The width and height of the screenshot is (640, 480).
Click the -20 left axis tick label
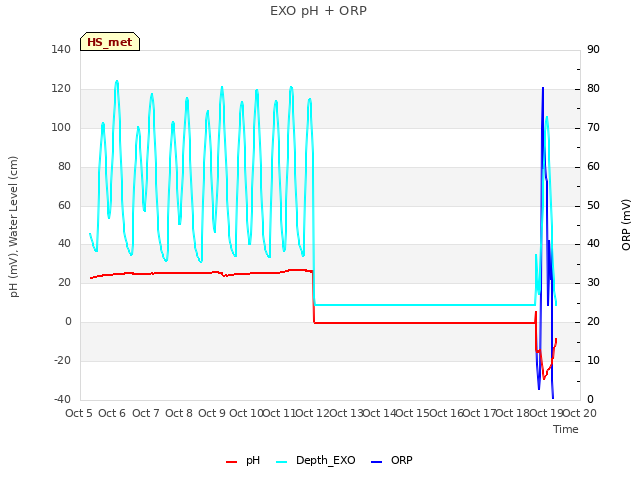62,361
